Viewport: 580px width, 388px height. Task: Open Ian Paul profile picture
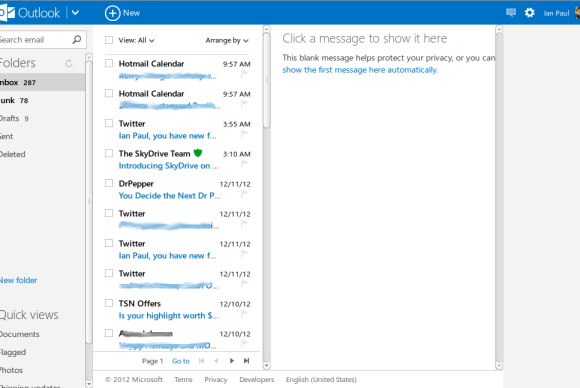click(x=577, y=13)
